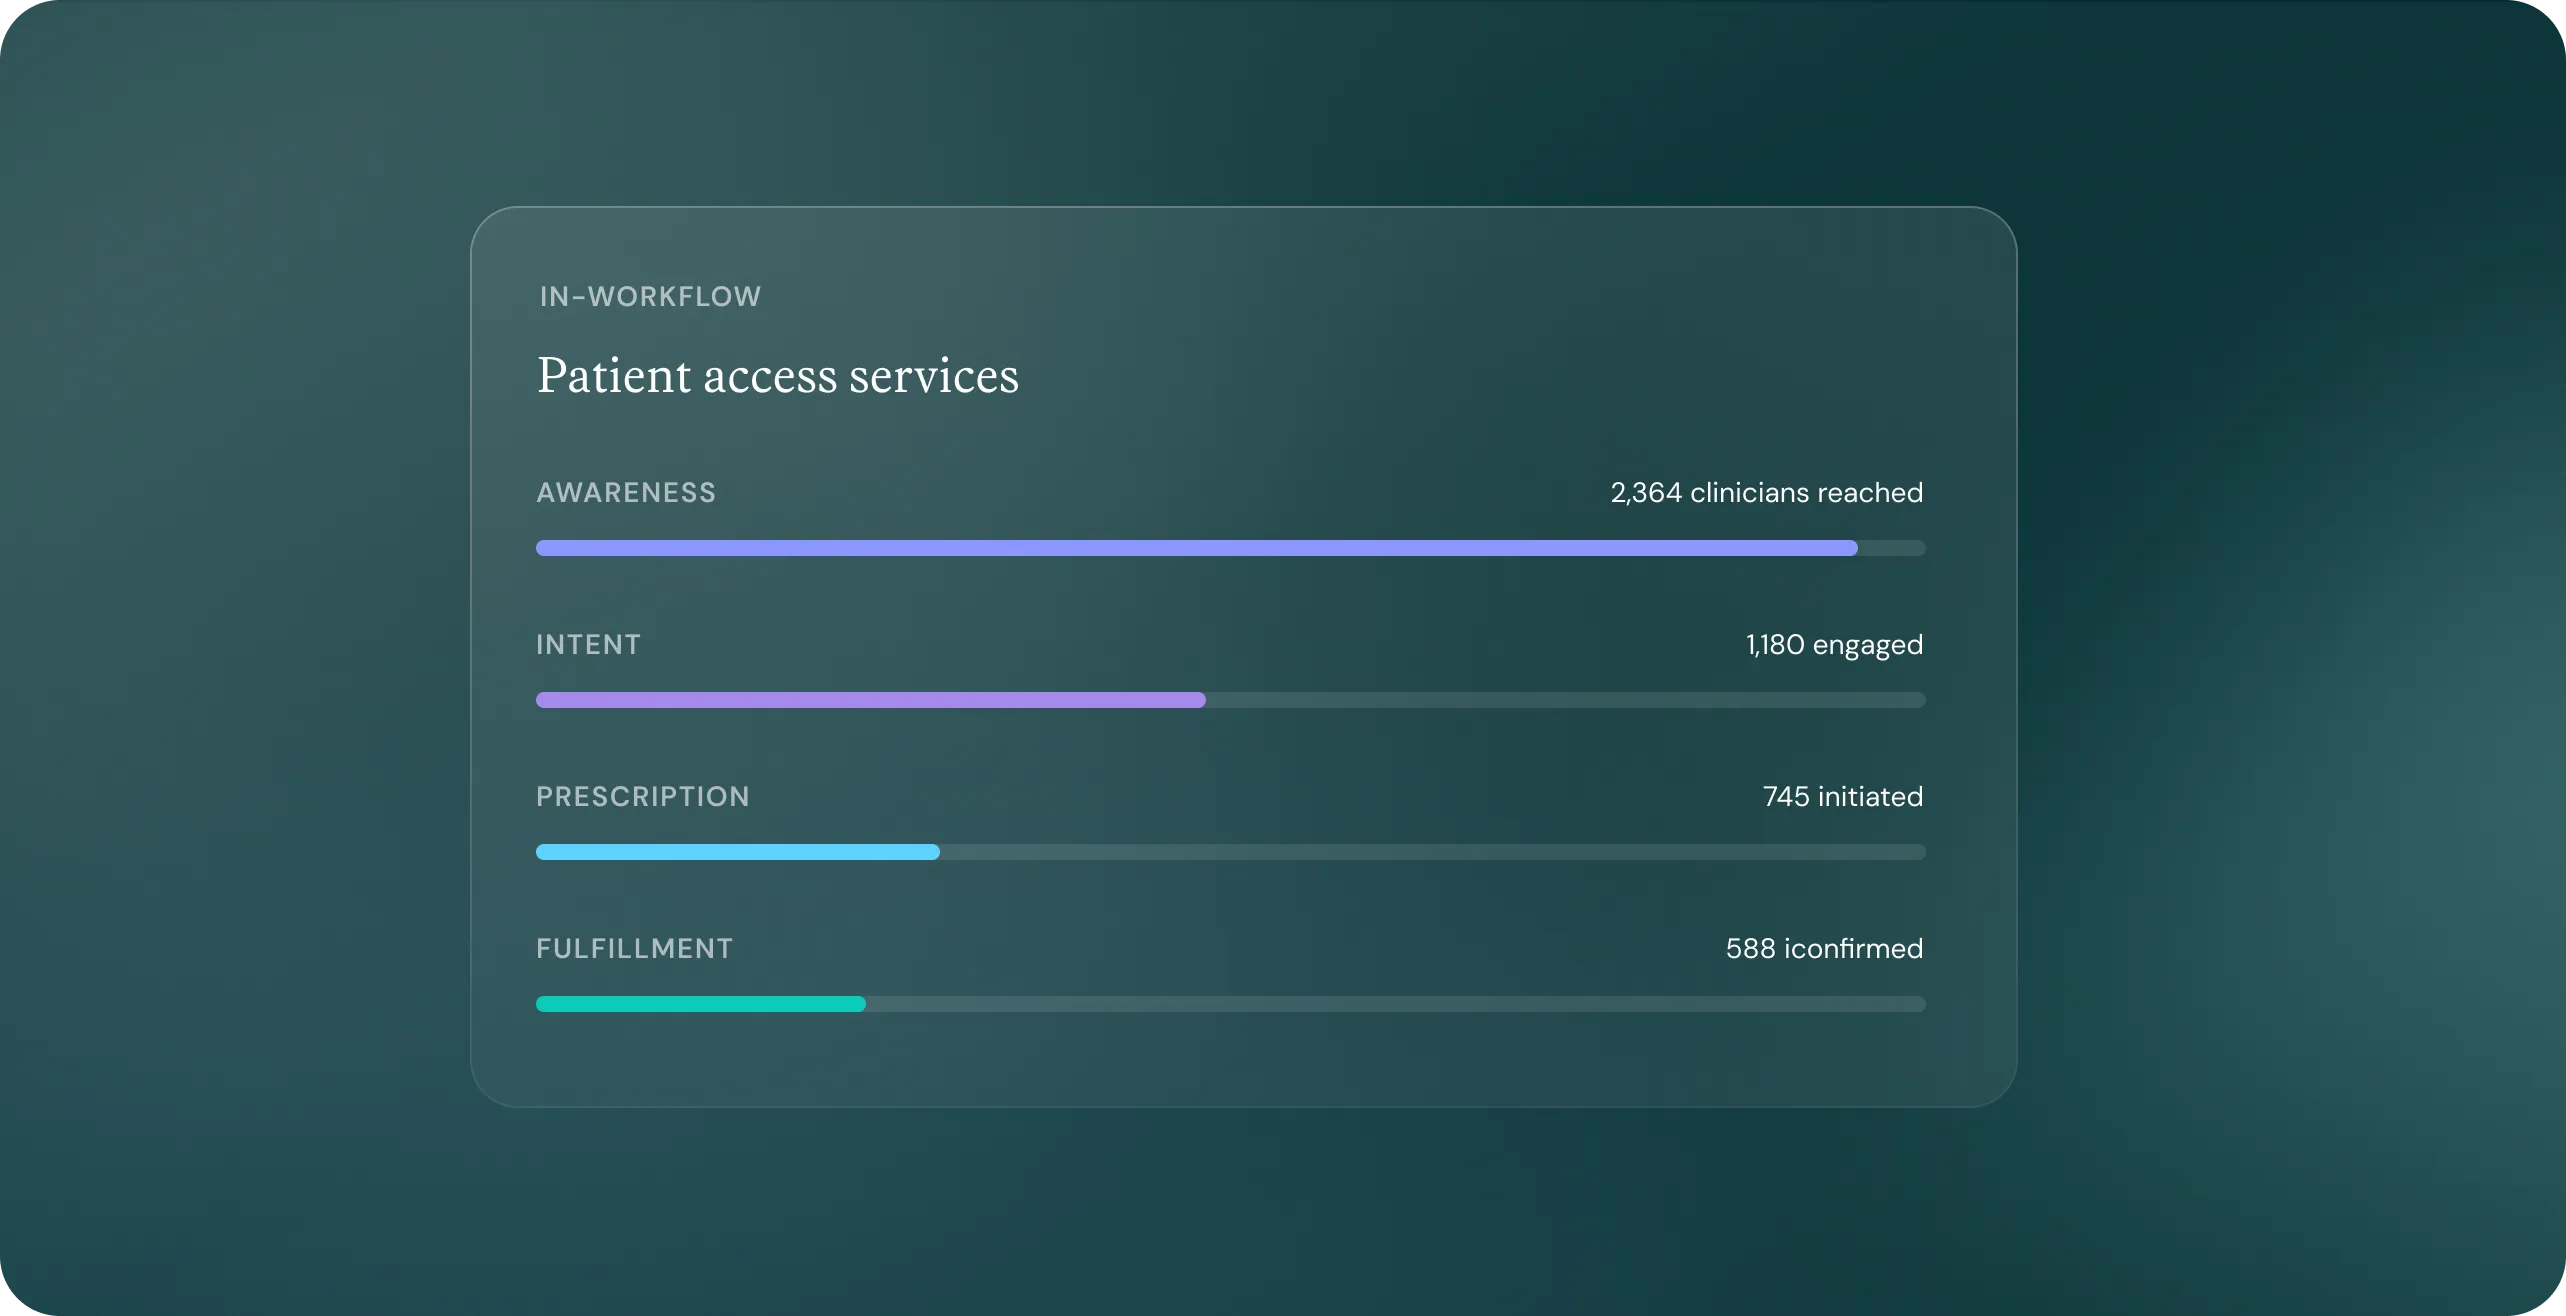Open the AWARENESS stage details

626,492
